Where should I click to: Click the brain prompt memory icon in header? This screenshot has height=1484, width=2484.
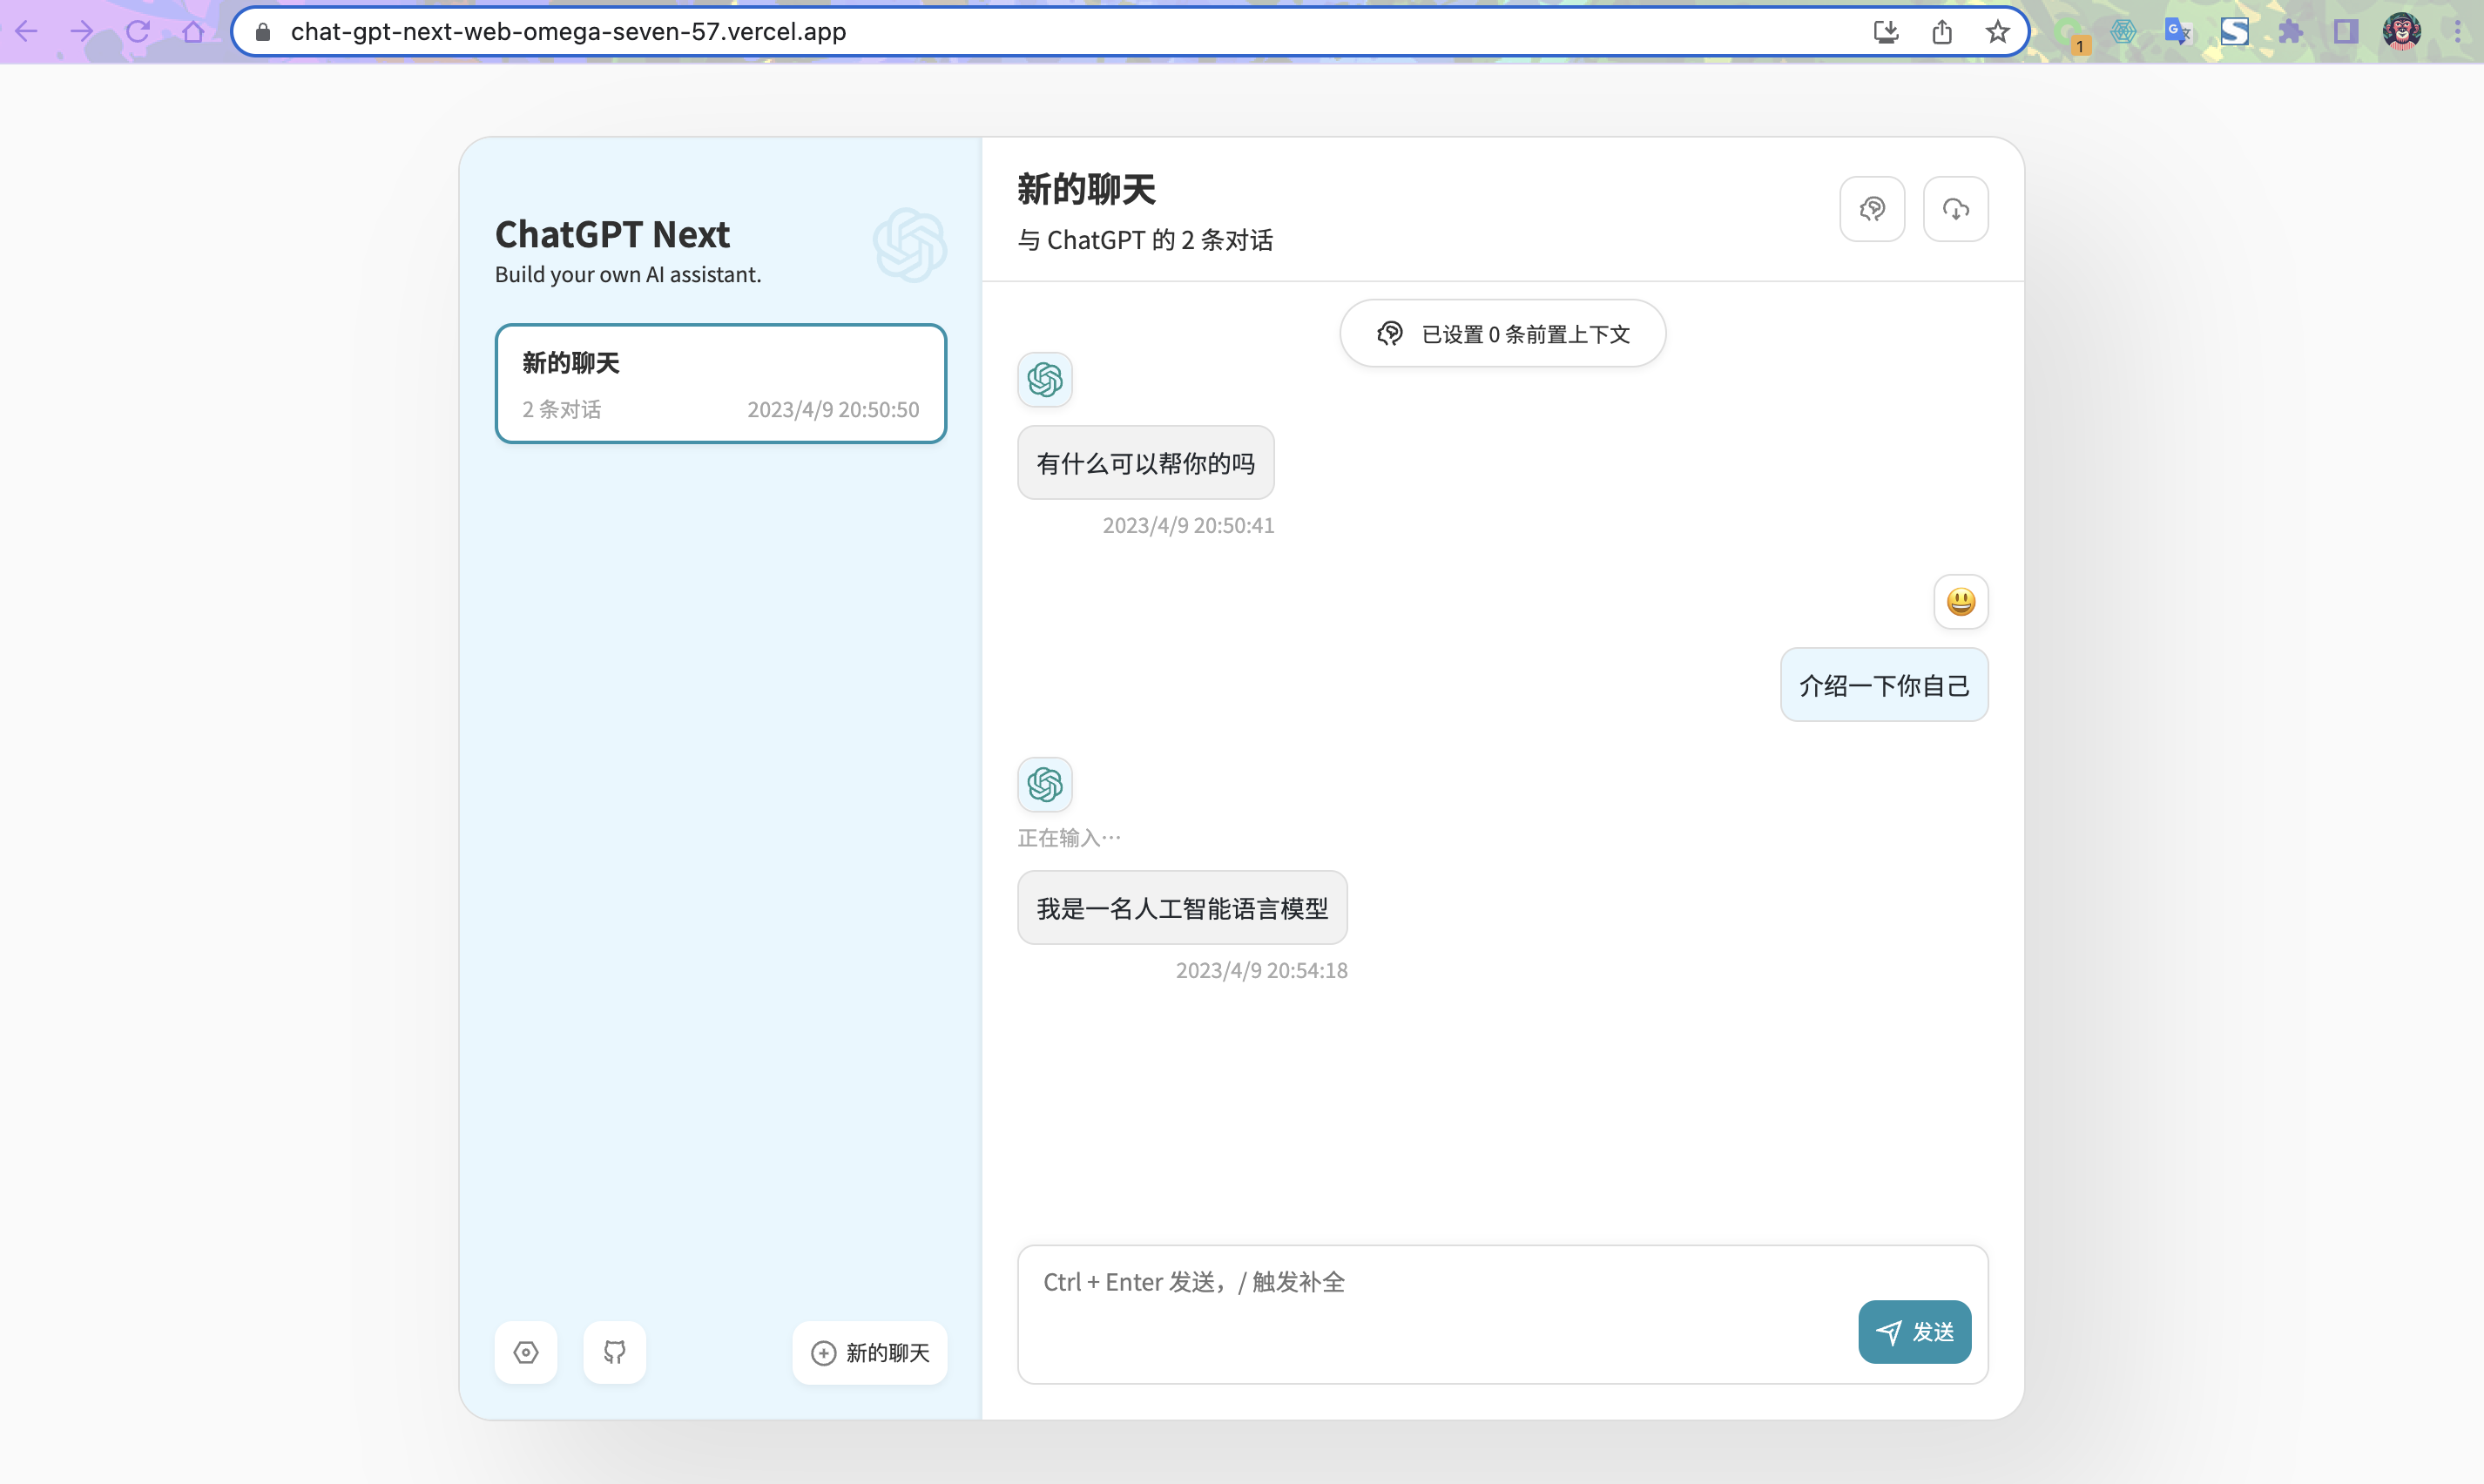[1872, 209]
